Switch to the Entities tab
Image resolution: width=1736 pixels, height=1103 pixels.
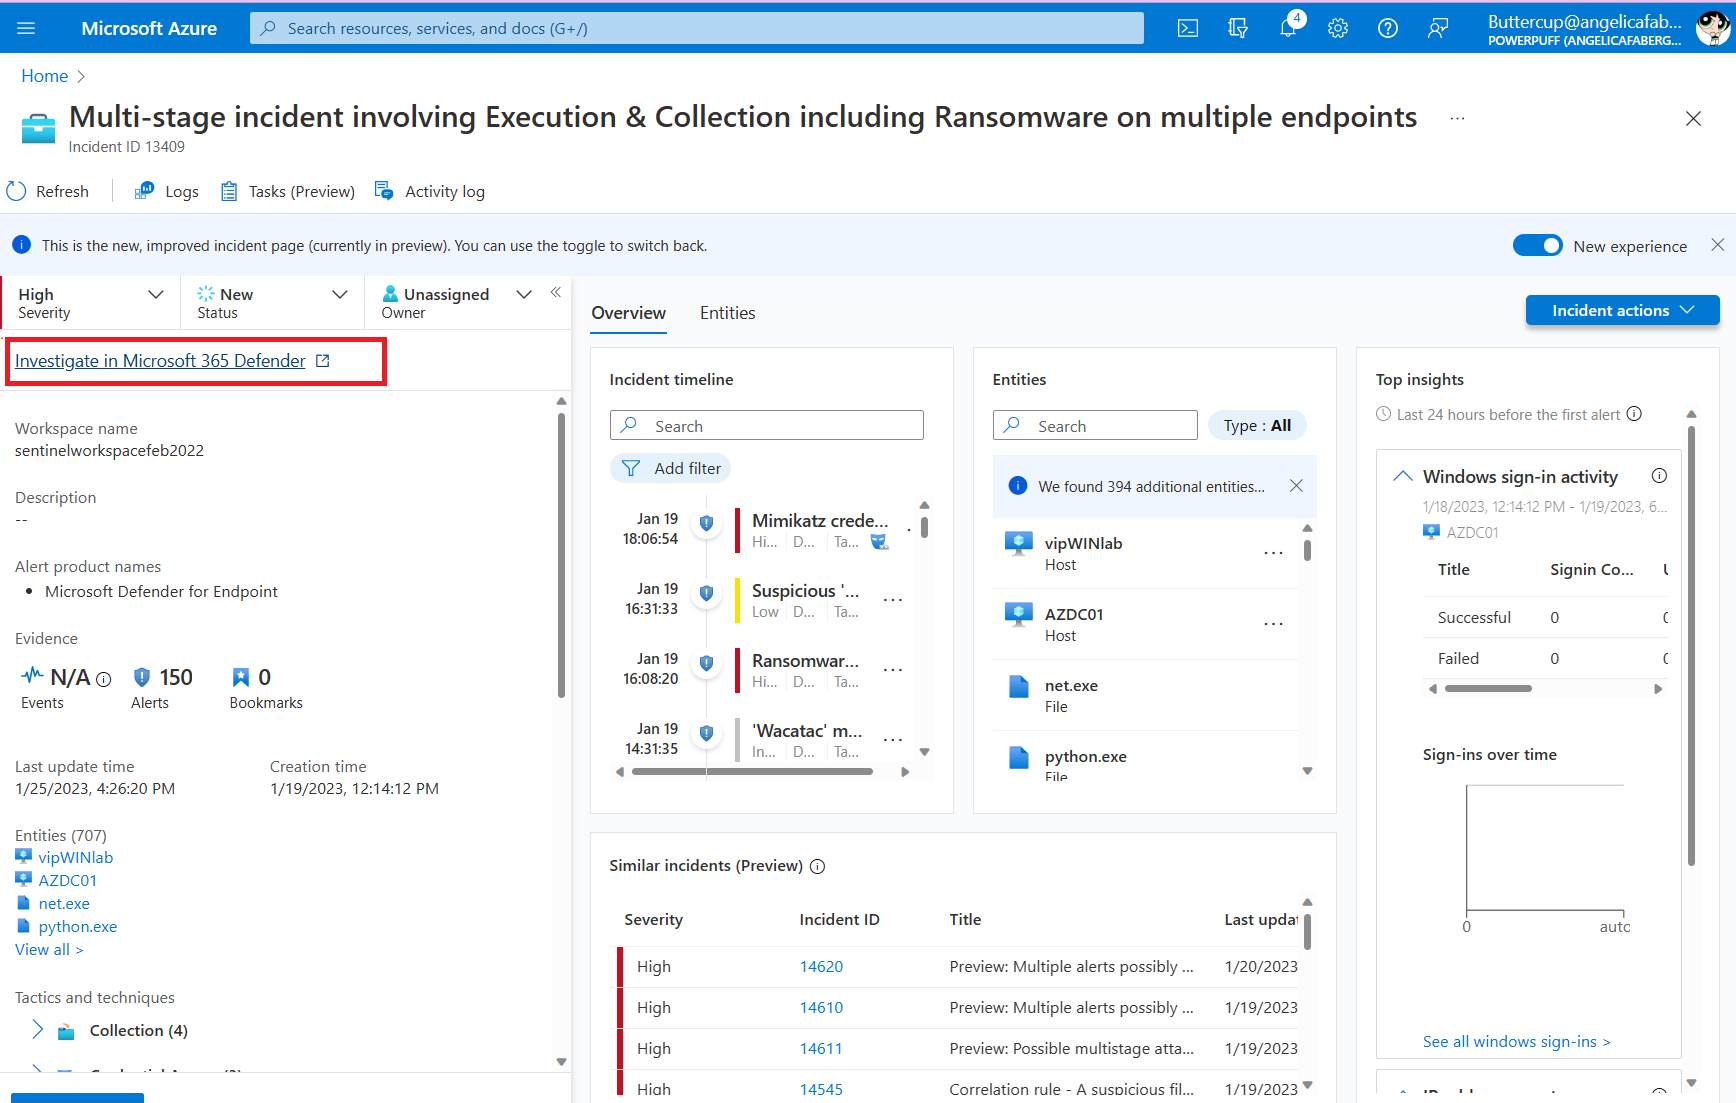pos(727,313)
